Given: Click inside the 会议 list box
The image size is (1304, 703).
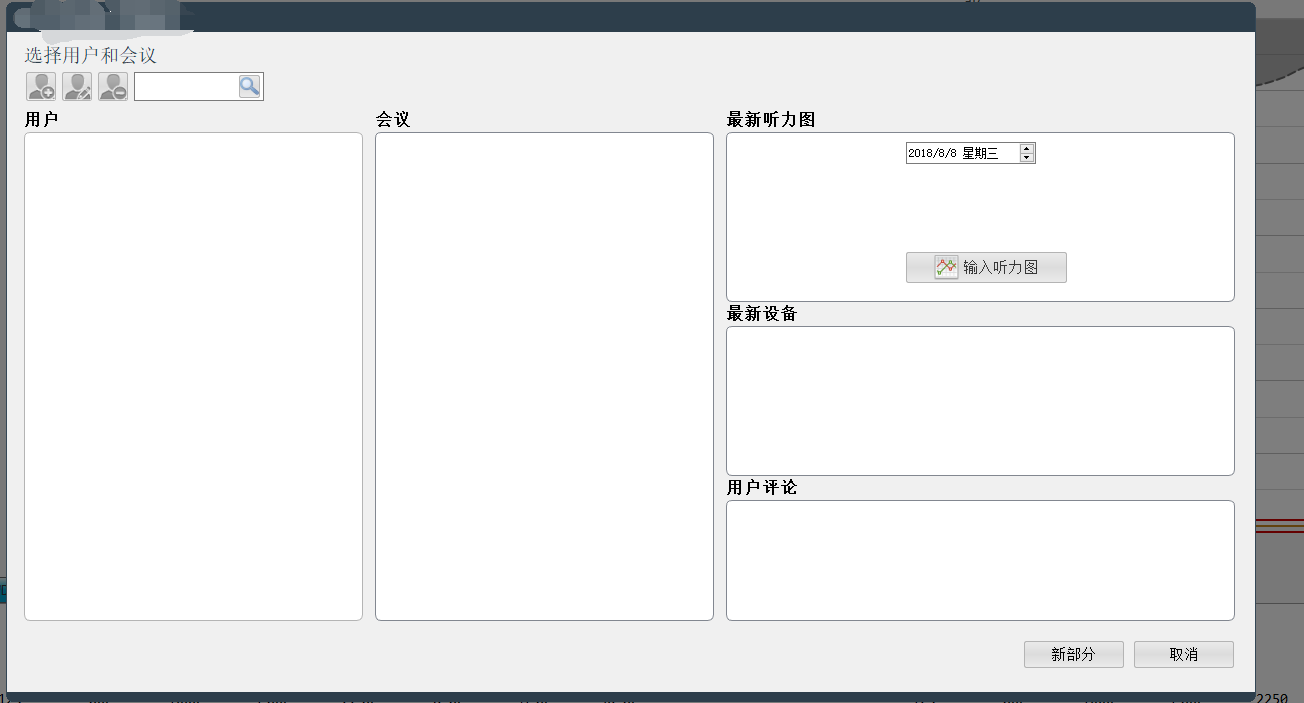Looking at the screenshot, I should pos(544,376).
